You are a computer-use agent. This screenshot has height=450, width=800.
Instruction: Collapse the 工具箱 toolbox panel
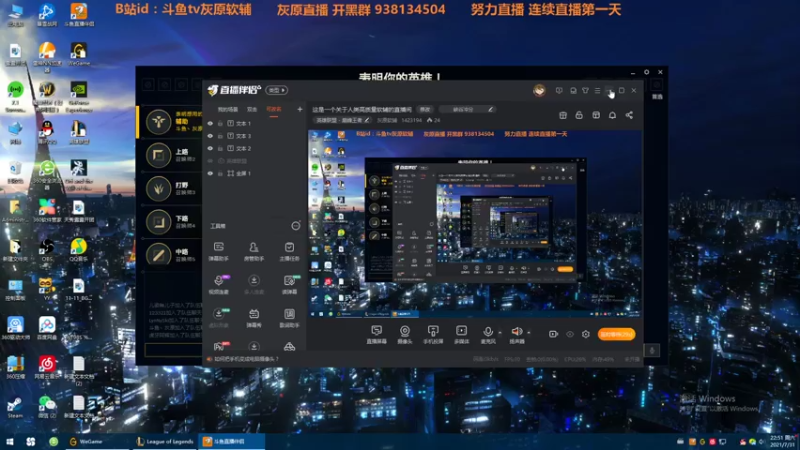coord(296,226)
